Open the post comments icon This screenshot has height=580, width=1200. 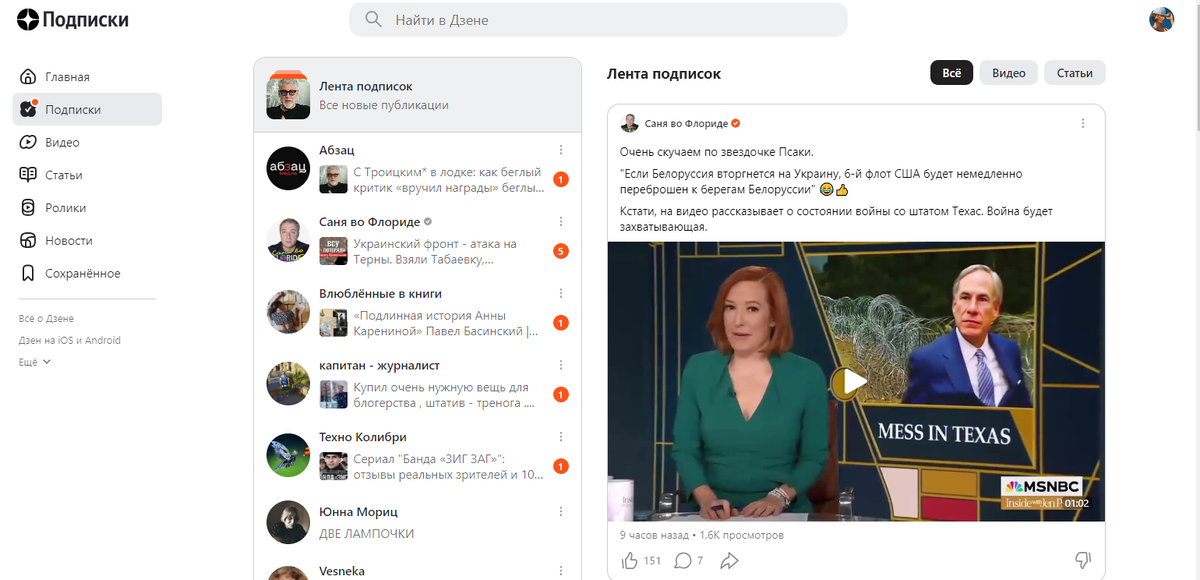pos(683,560)
